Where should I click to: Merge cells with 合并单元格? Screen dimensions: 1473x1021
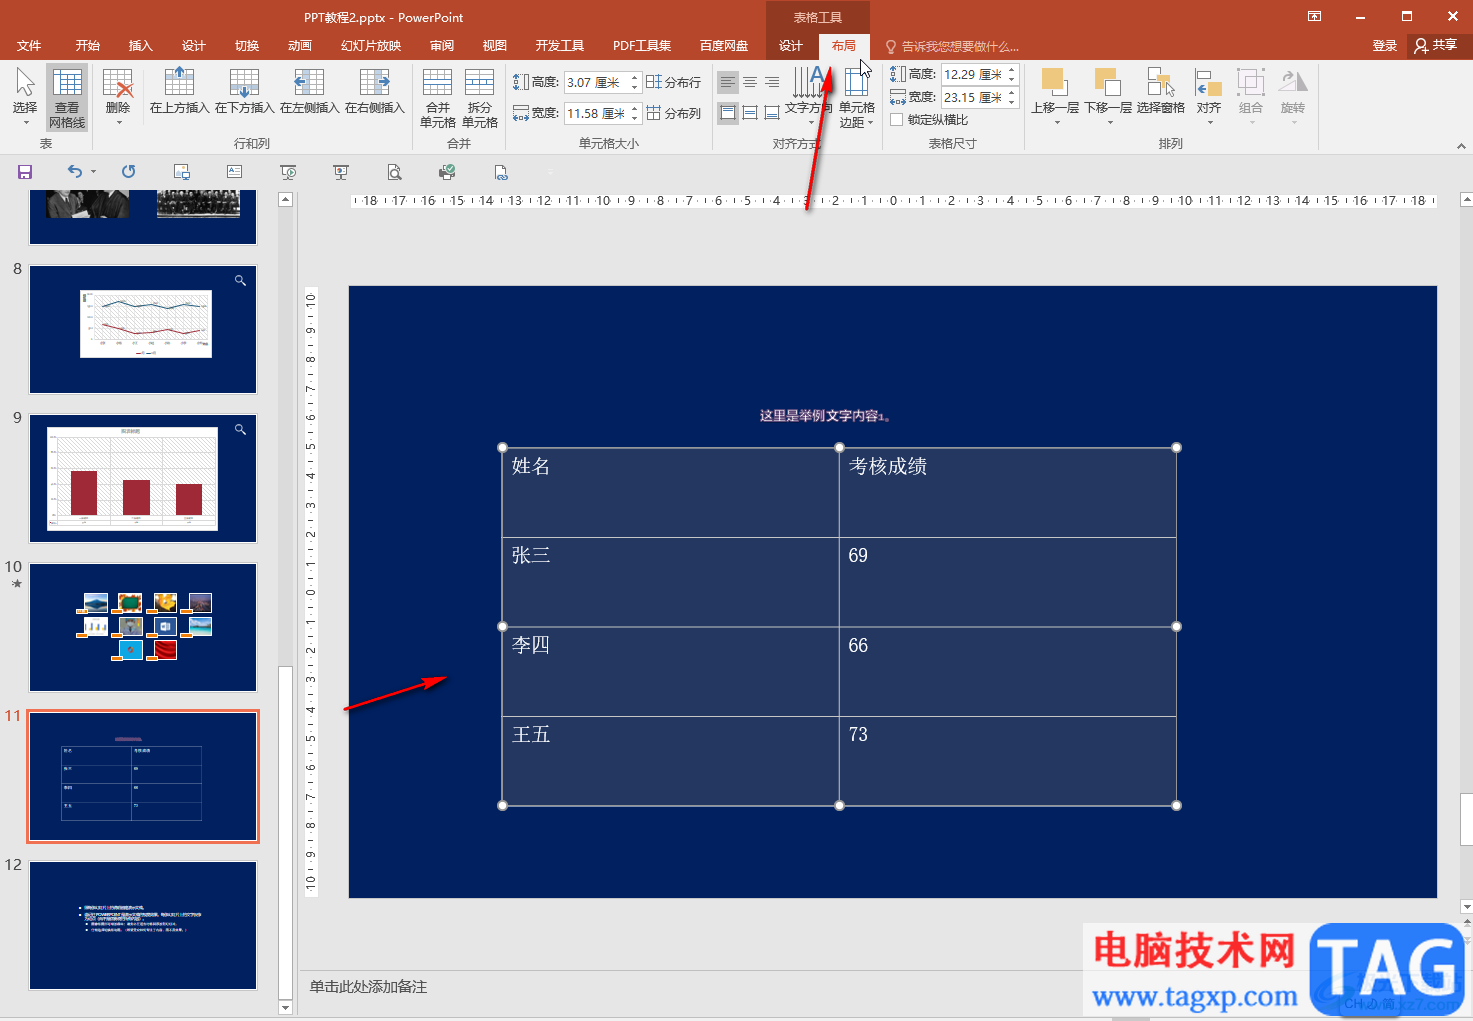click(x=438, y=98)
